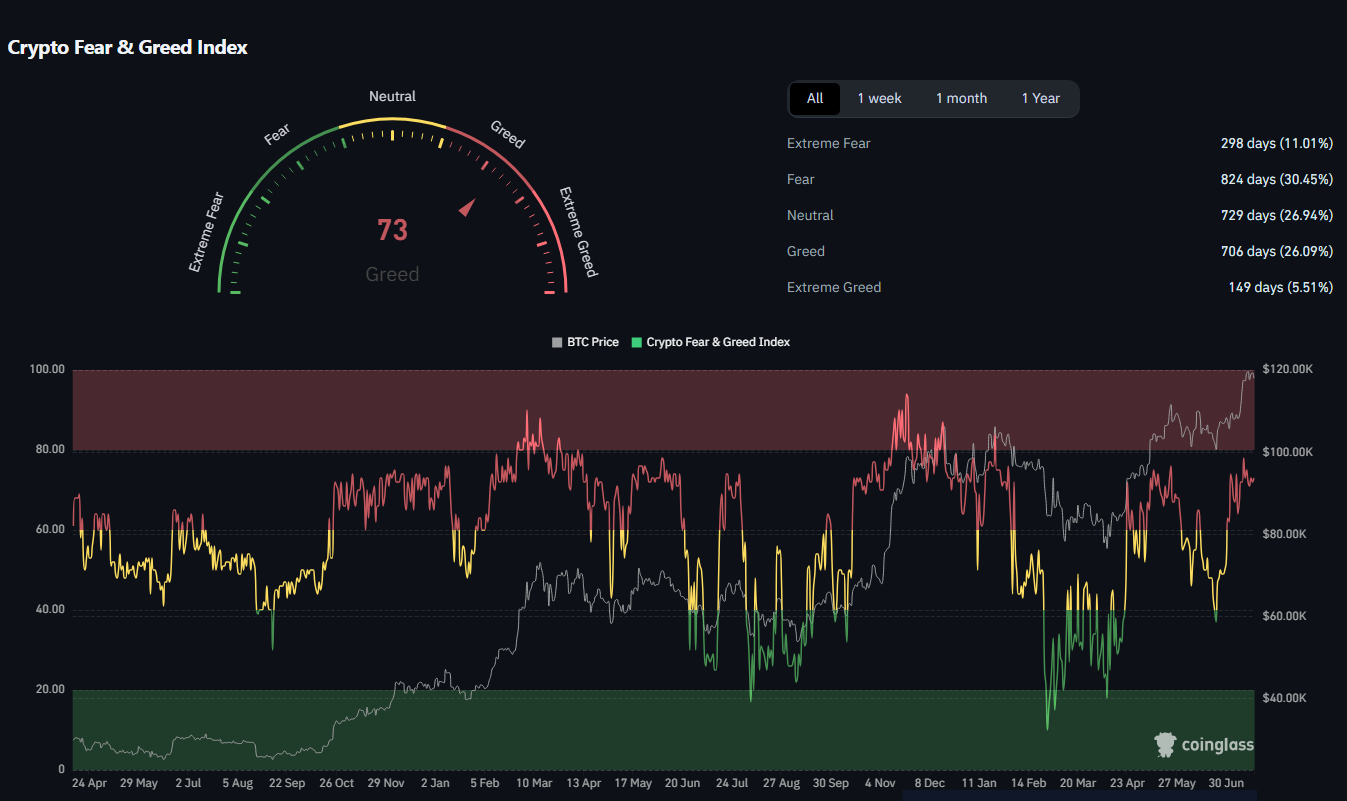Click the 100.00 y-axis label
1347x801 pixels.
coord(48,370)
